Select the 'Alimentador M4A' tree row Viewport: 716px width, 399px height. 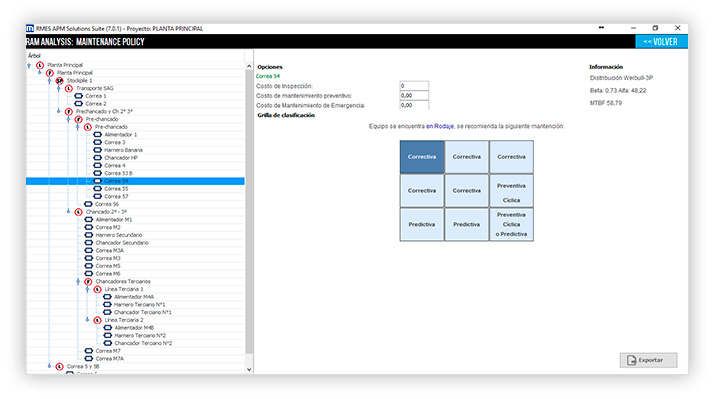pos(136,297)
